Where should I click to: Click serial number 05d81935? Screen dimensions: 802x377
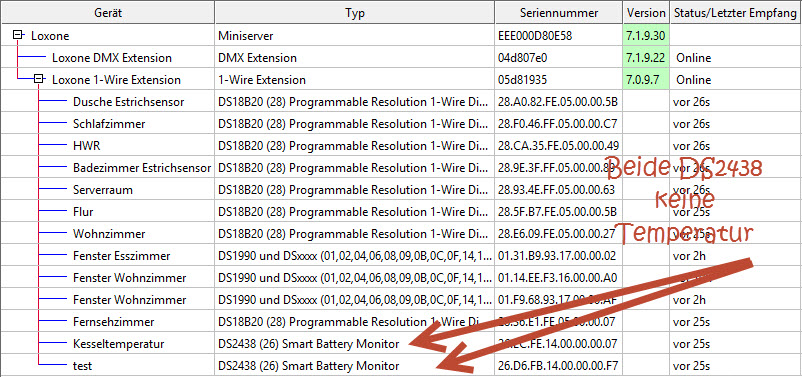[522, 80]
